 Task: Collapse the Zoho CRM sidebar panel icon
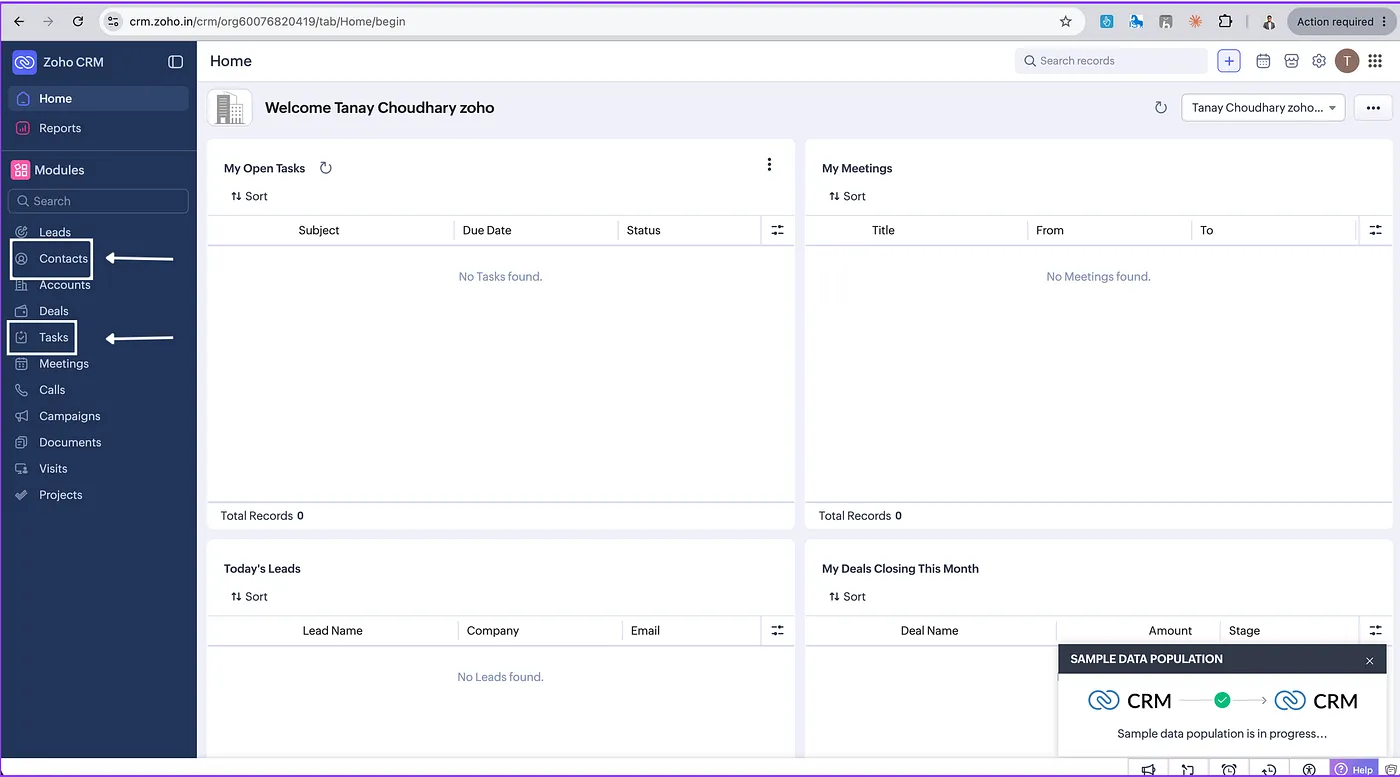point(176,62)
